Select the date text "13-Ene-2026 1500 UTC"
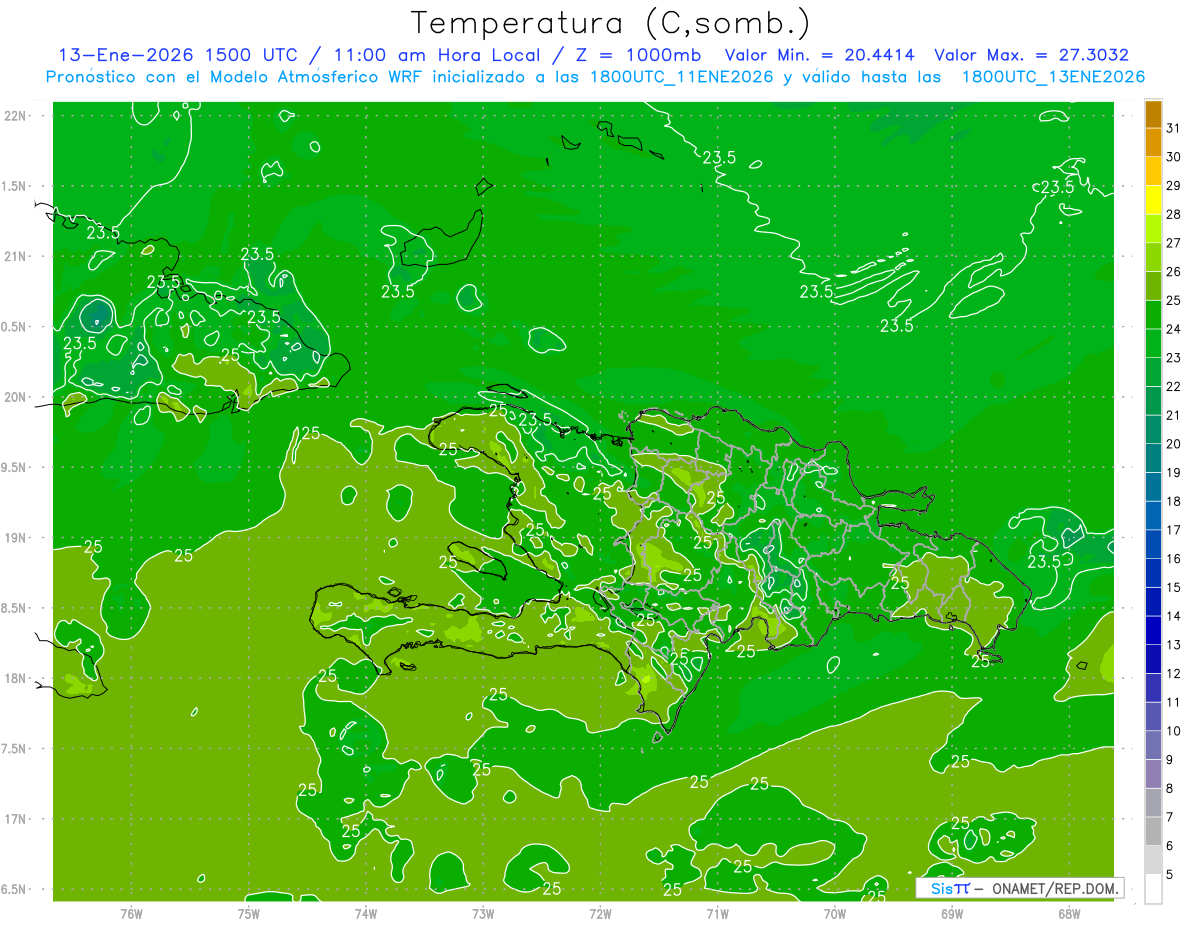 pyautogui.click(x=178, y=55)
